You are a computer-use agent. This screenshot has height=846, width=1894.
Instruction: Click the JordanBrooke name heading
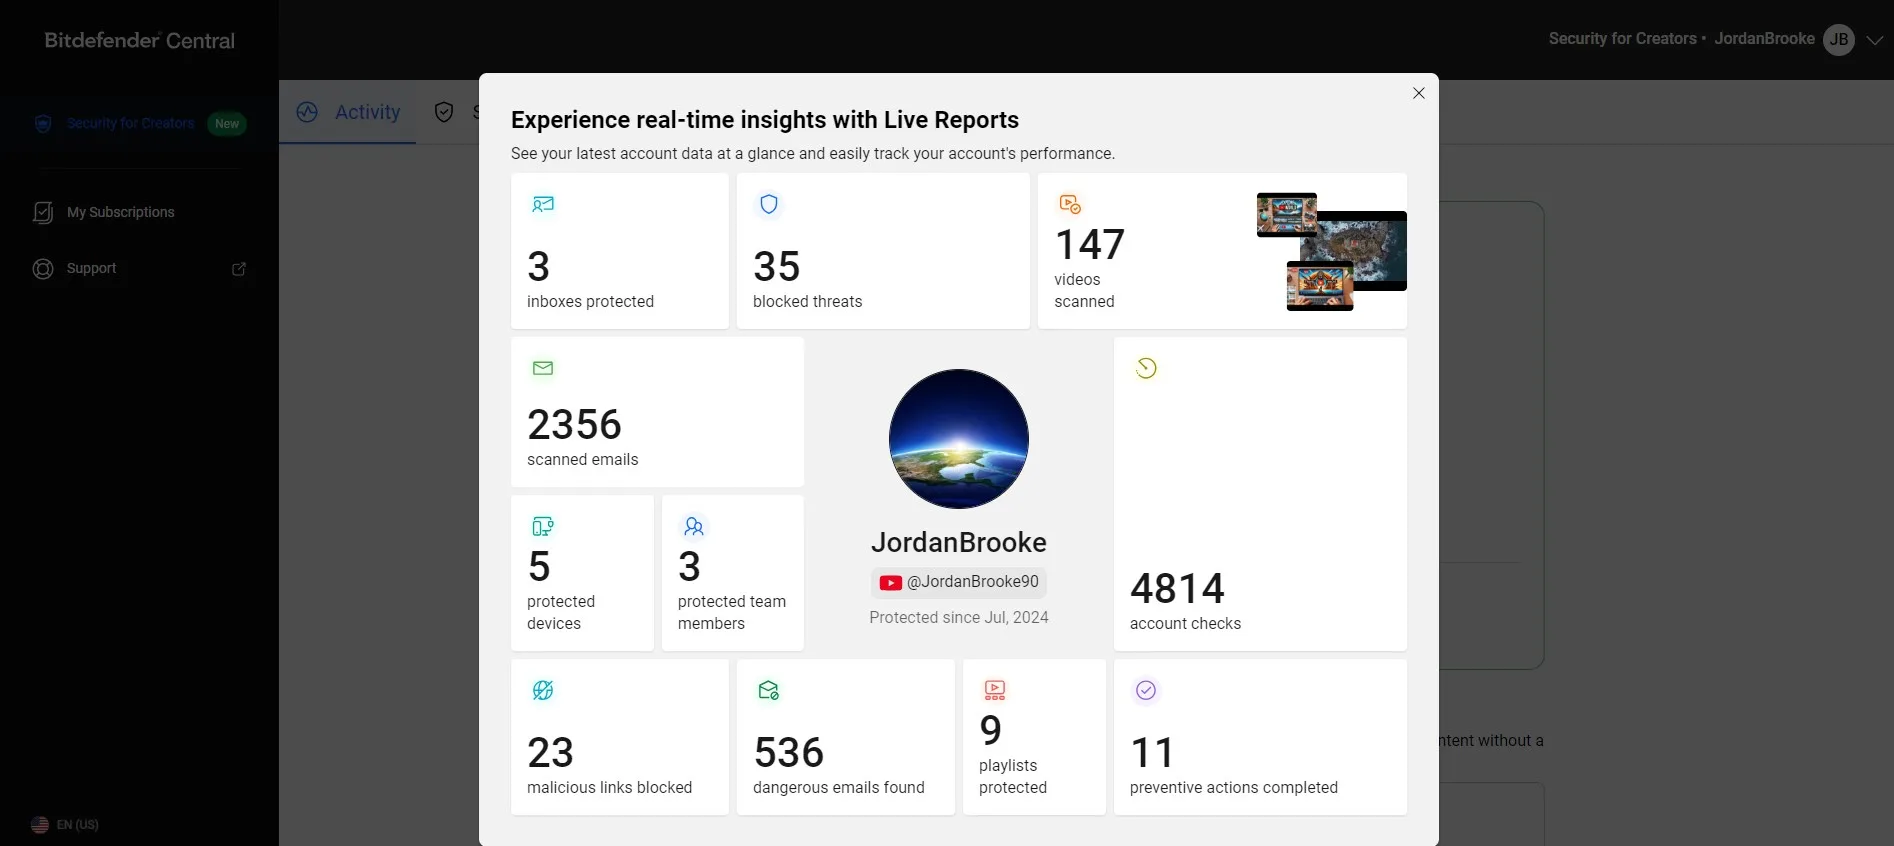(959, 543)
